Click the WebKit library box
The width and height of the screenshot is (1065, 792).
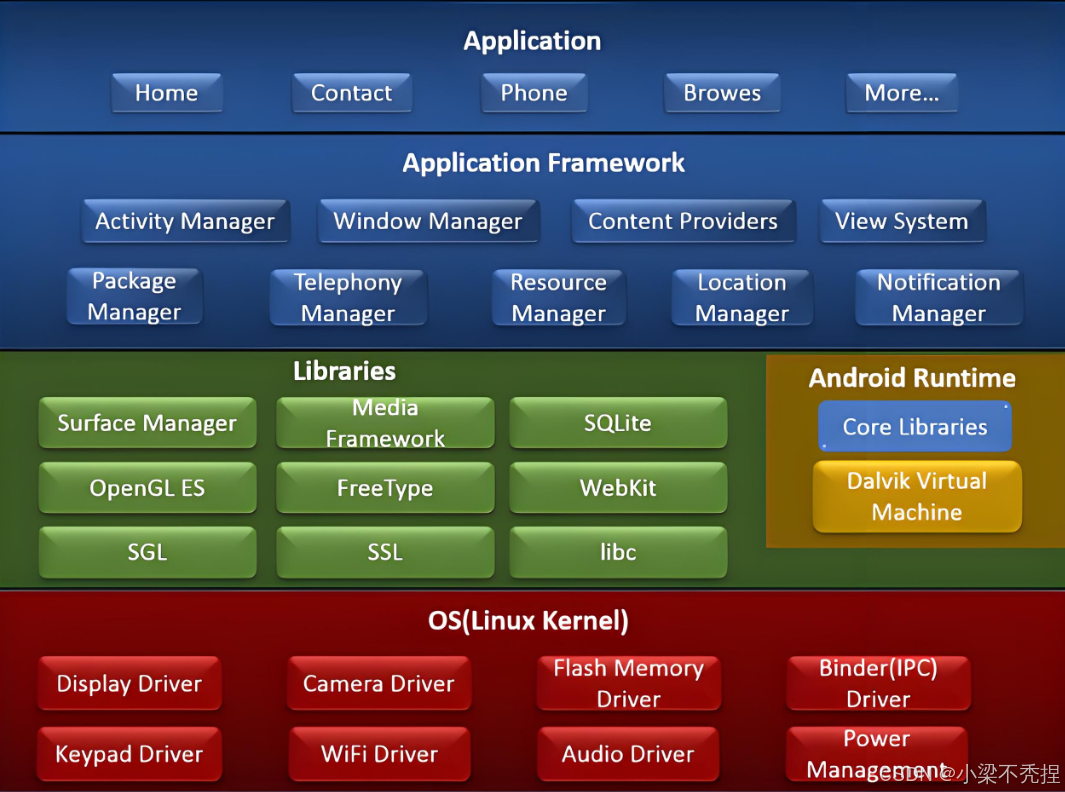(x=618, y=488)
